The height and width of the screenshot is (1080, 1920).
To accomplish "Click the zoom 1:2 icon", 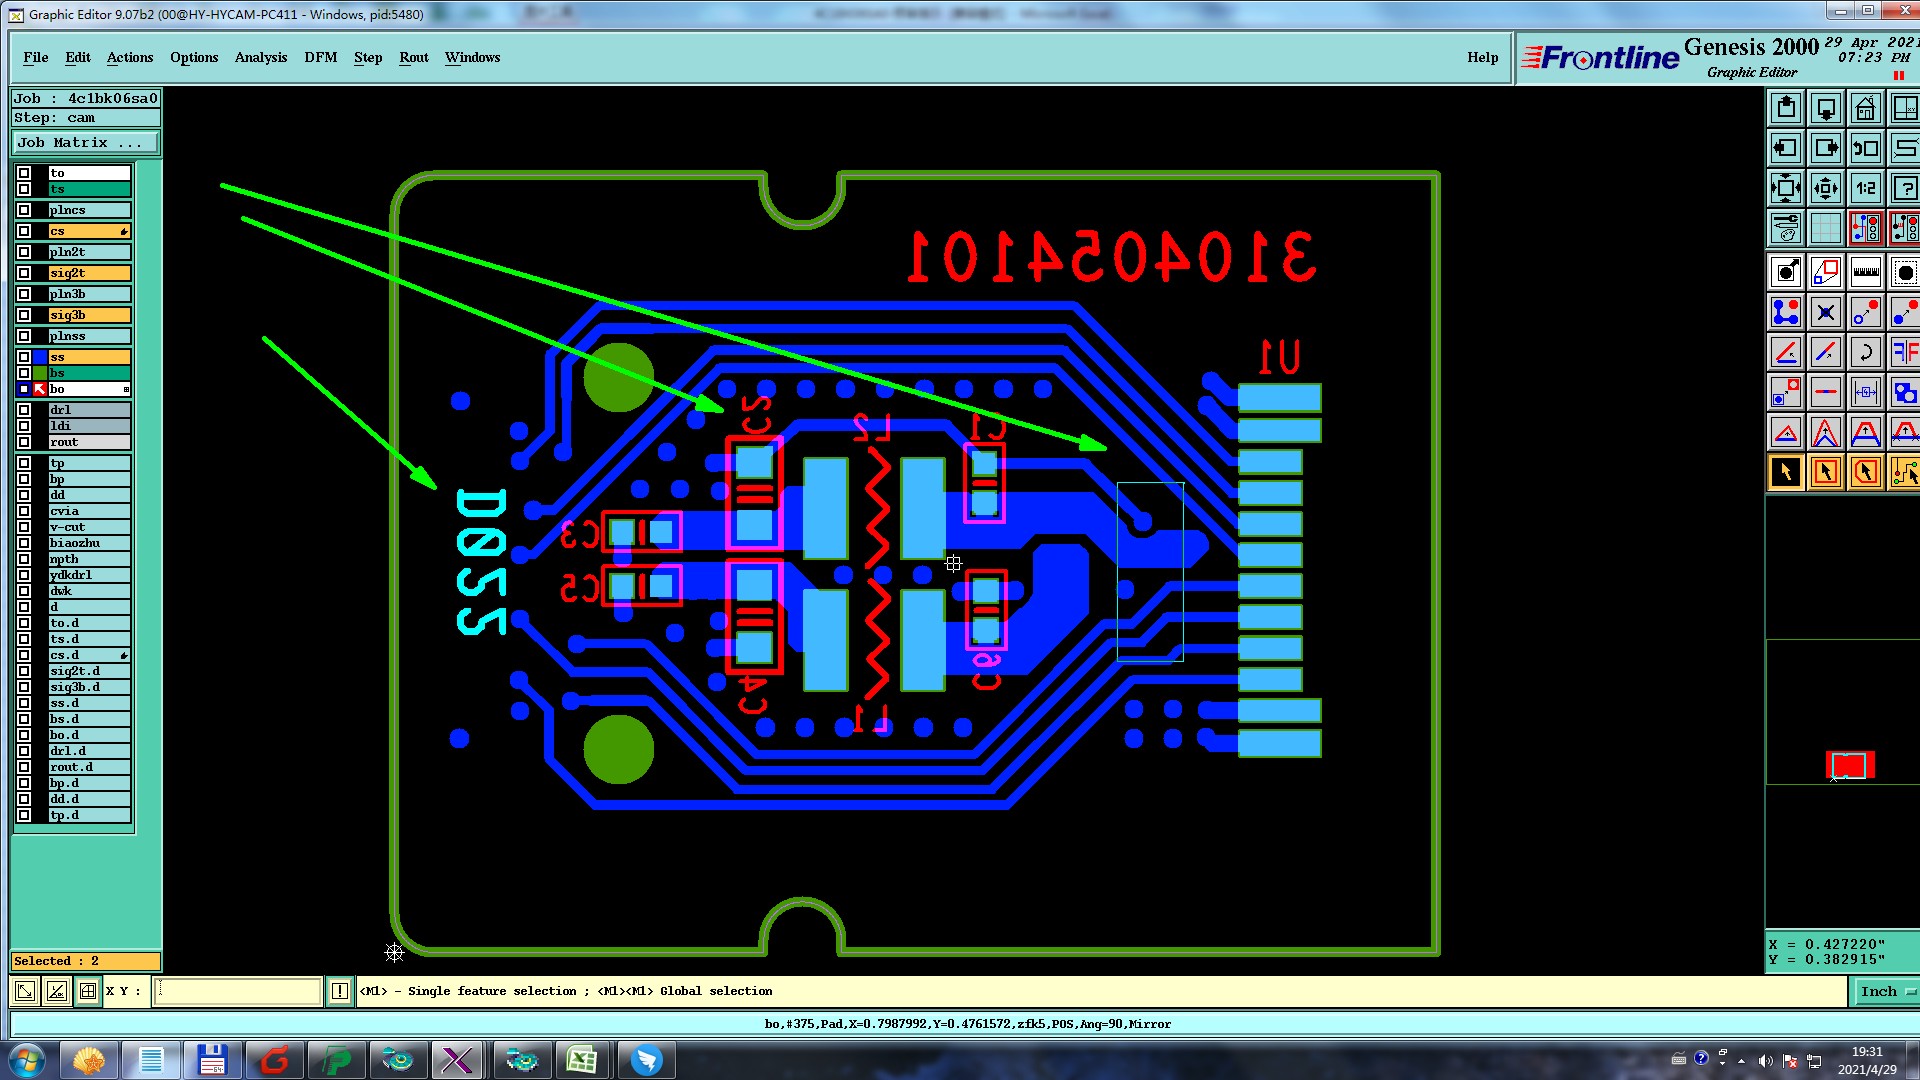I will coord(1865,188).
